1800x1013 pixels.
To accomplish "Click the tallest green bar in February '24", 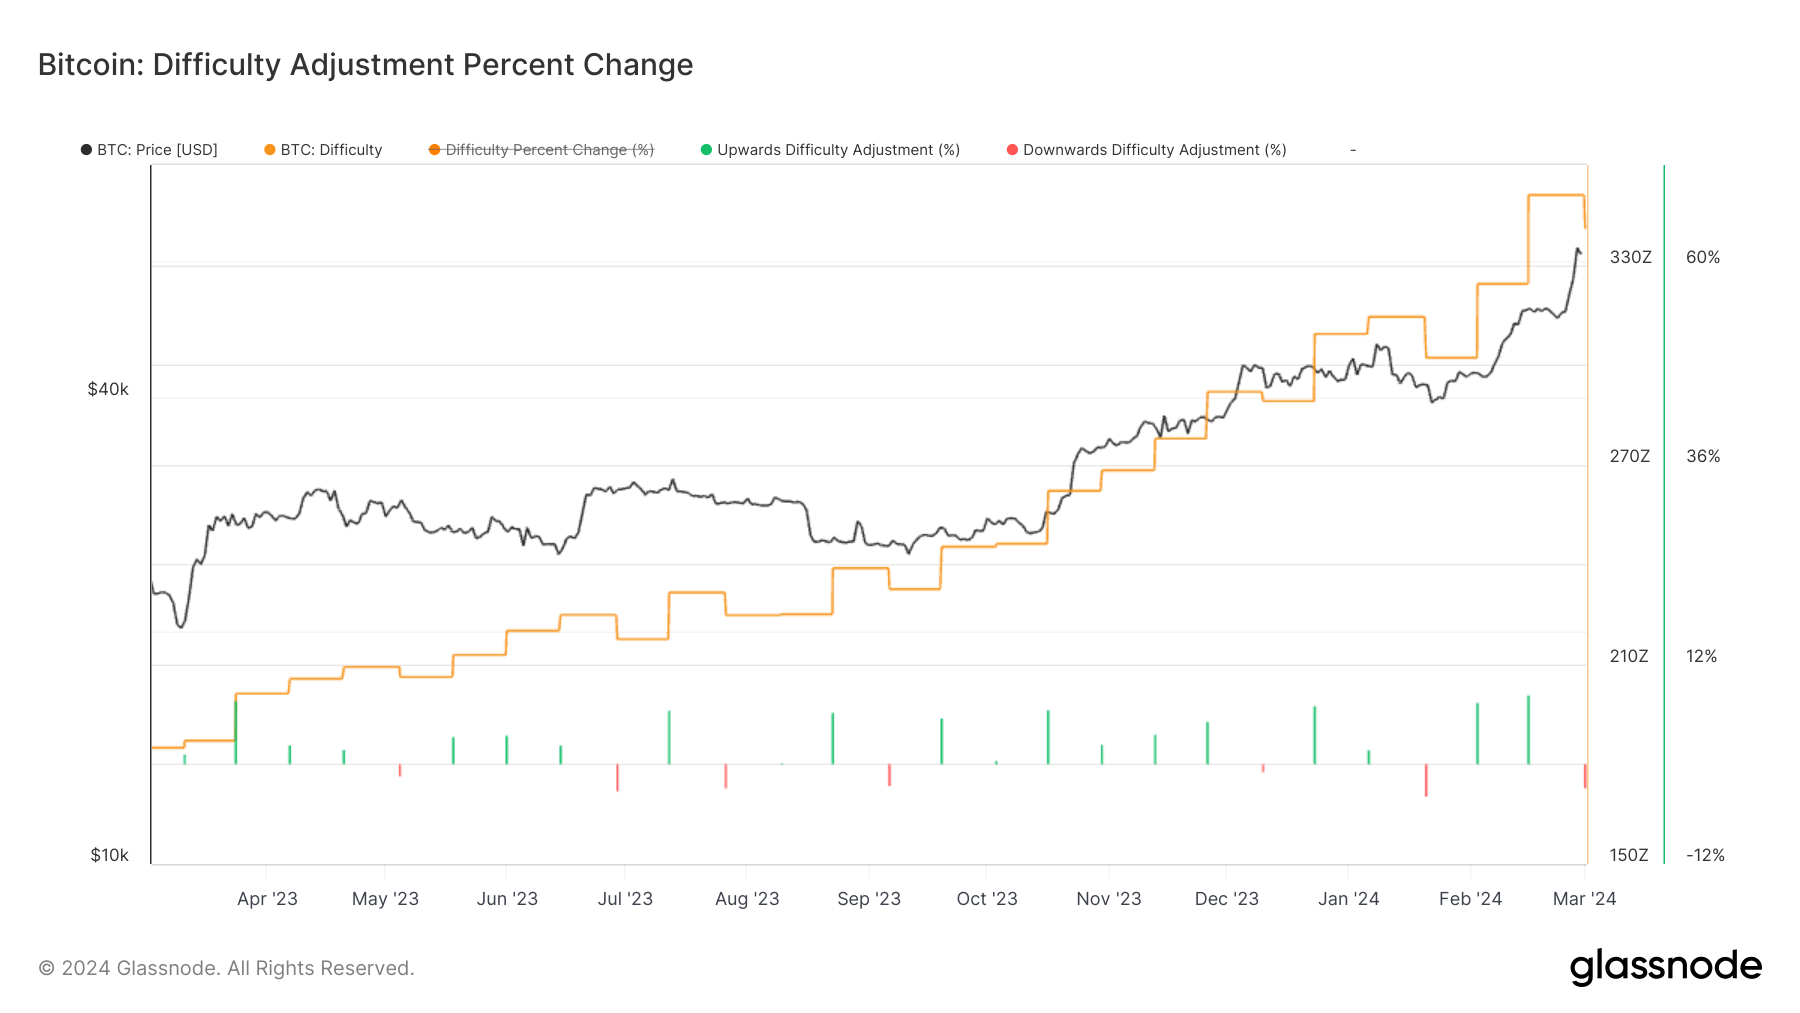I will (x=1528, y=730).
